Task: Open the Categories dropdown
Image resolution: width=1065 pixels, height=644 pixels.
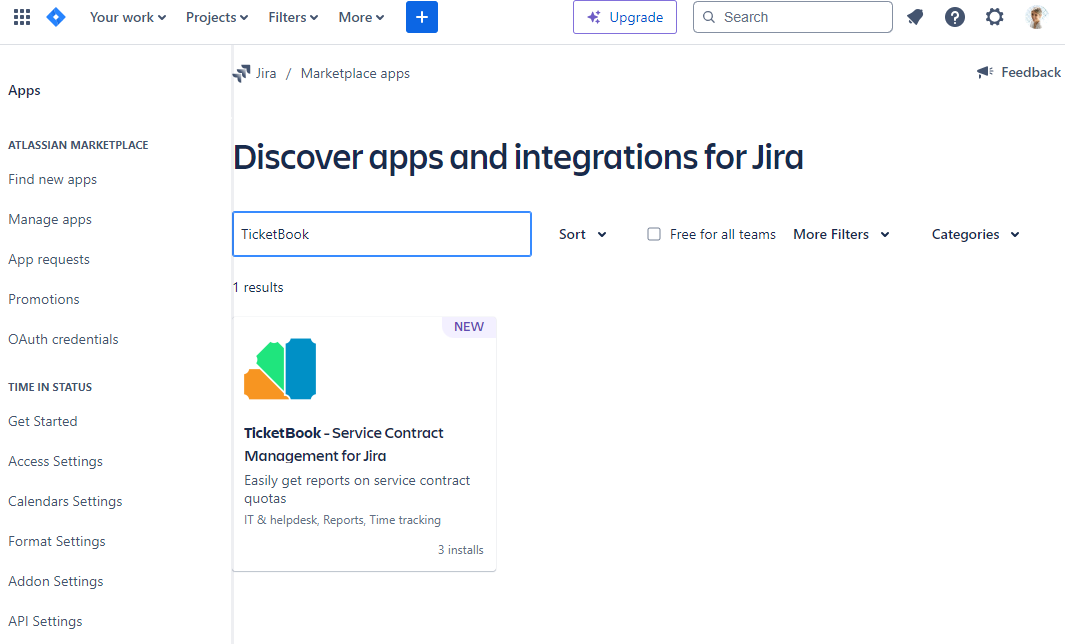Action: pos(975,234)
